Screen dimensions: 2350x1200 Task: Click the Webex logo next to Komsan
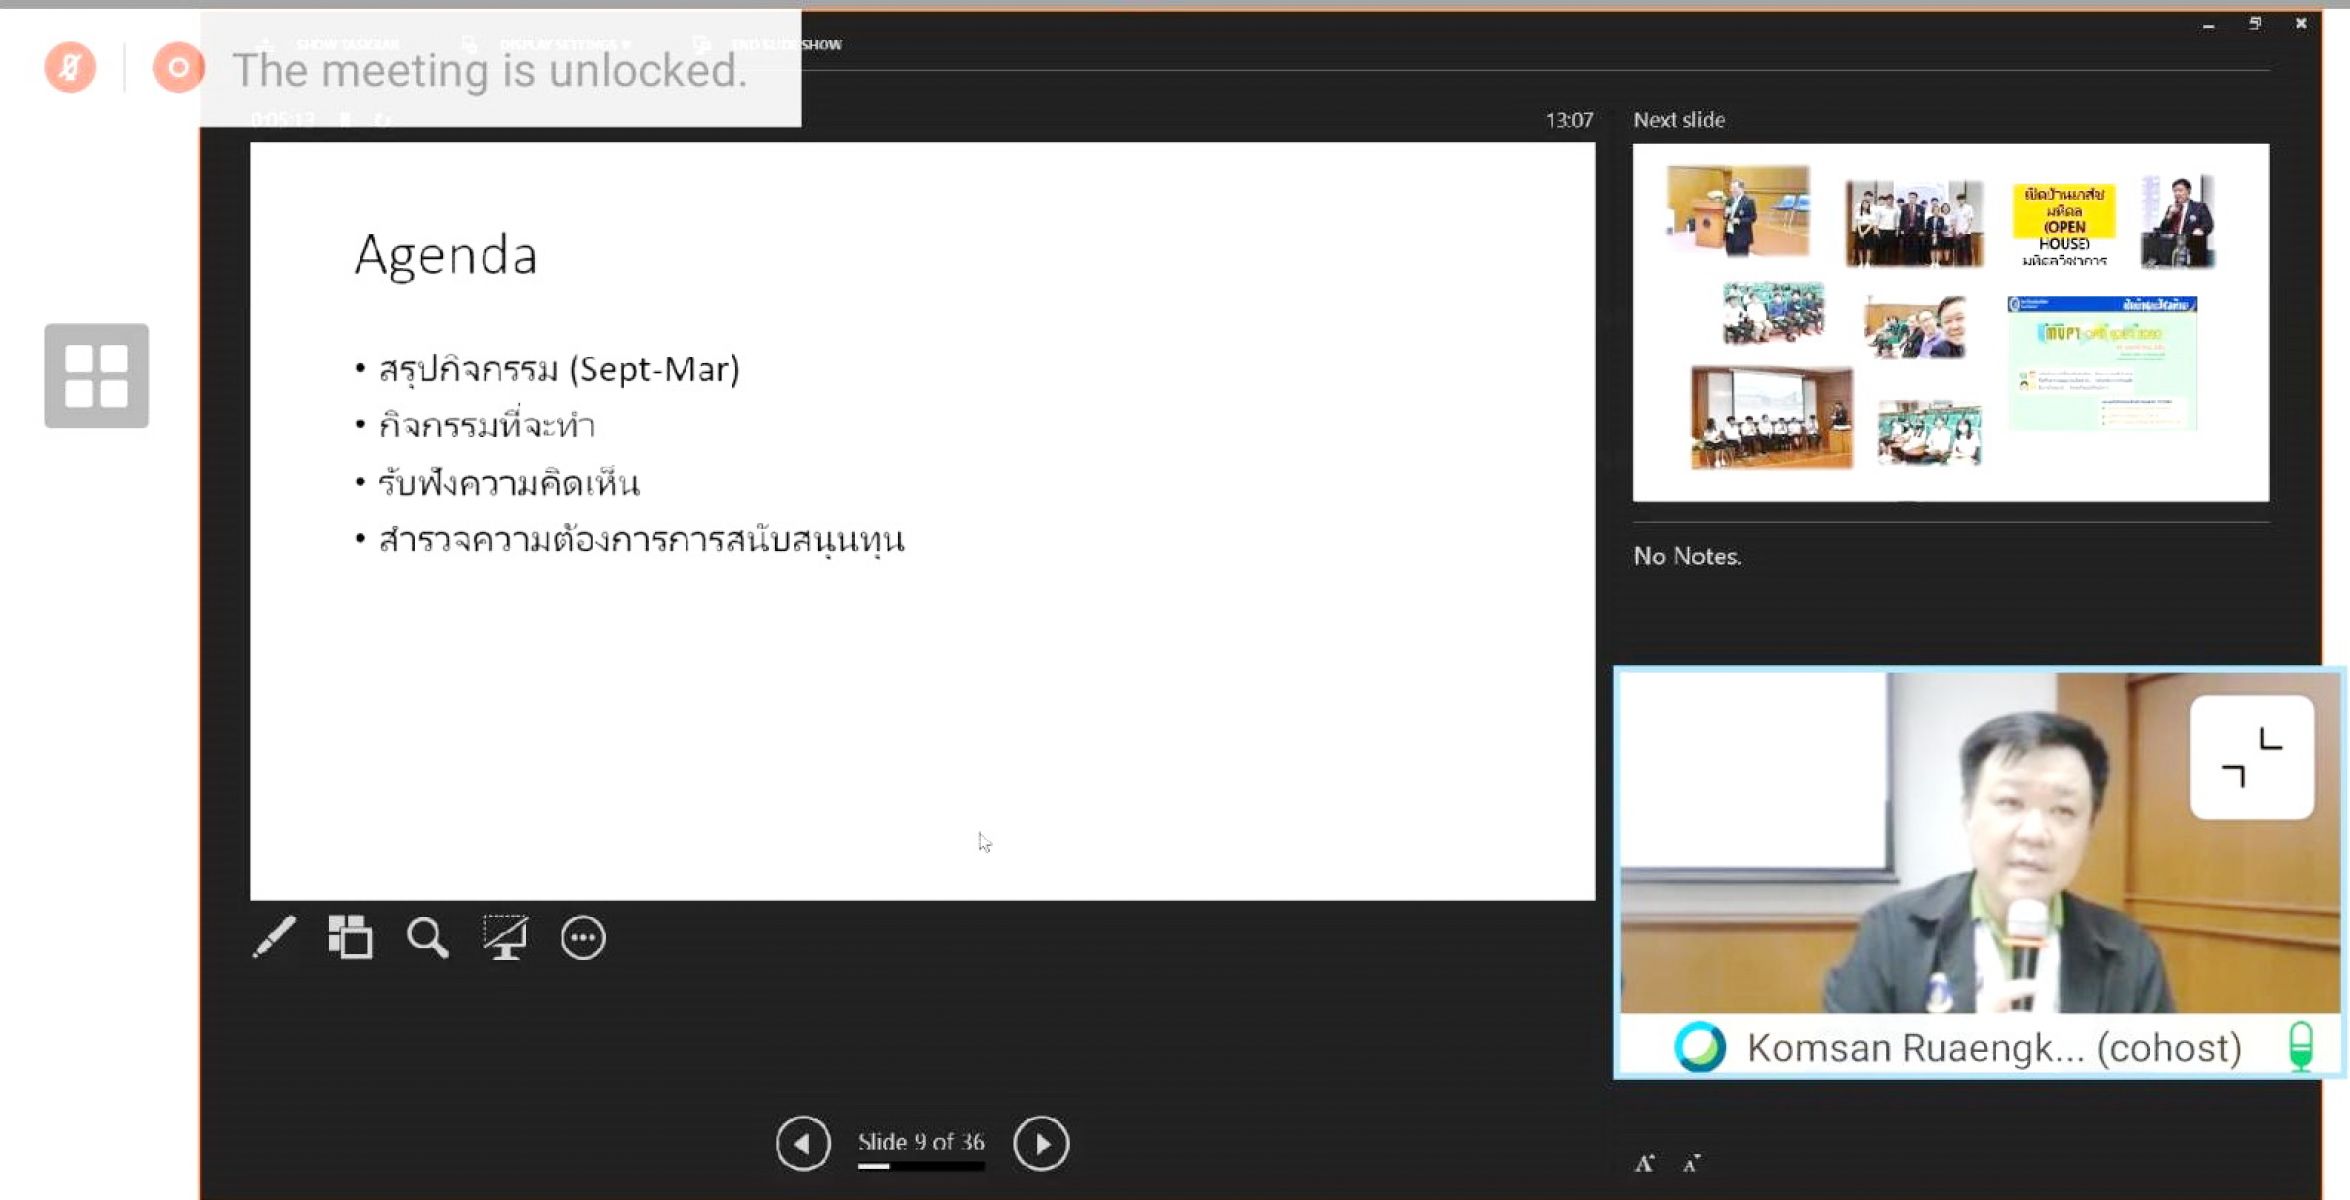coord(1700,1047)
